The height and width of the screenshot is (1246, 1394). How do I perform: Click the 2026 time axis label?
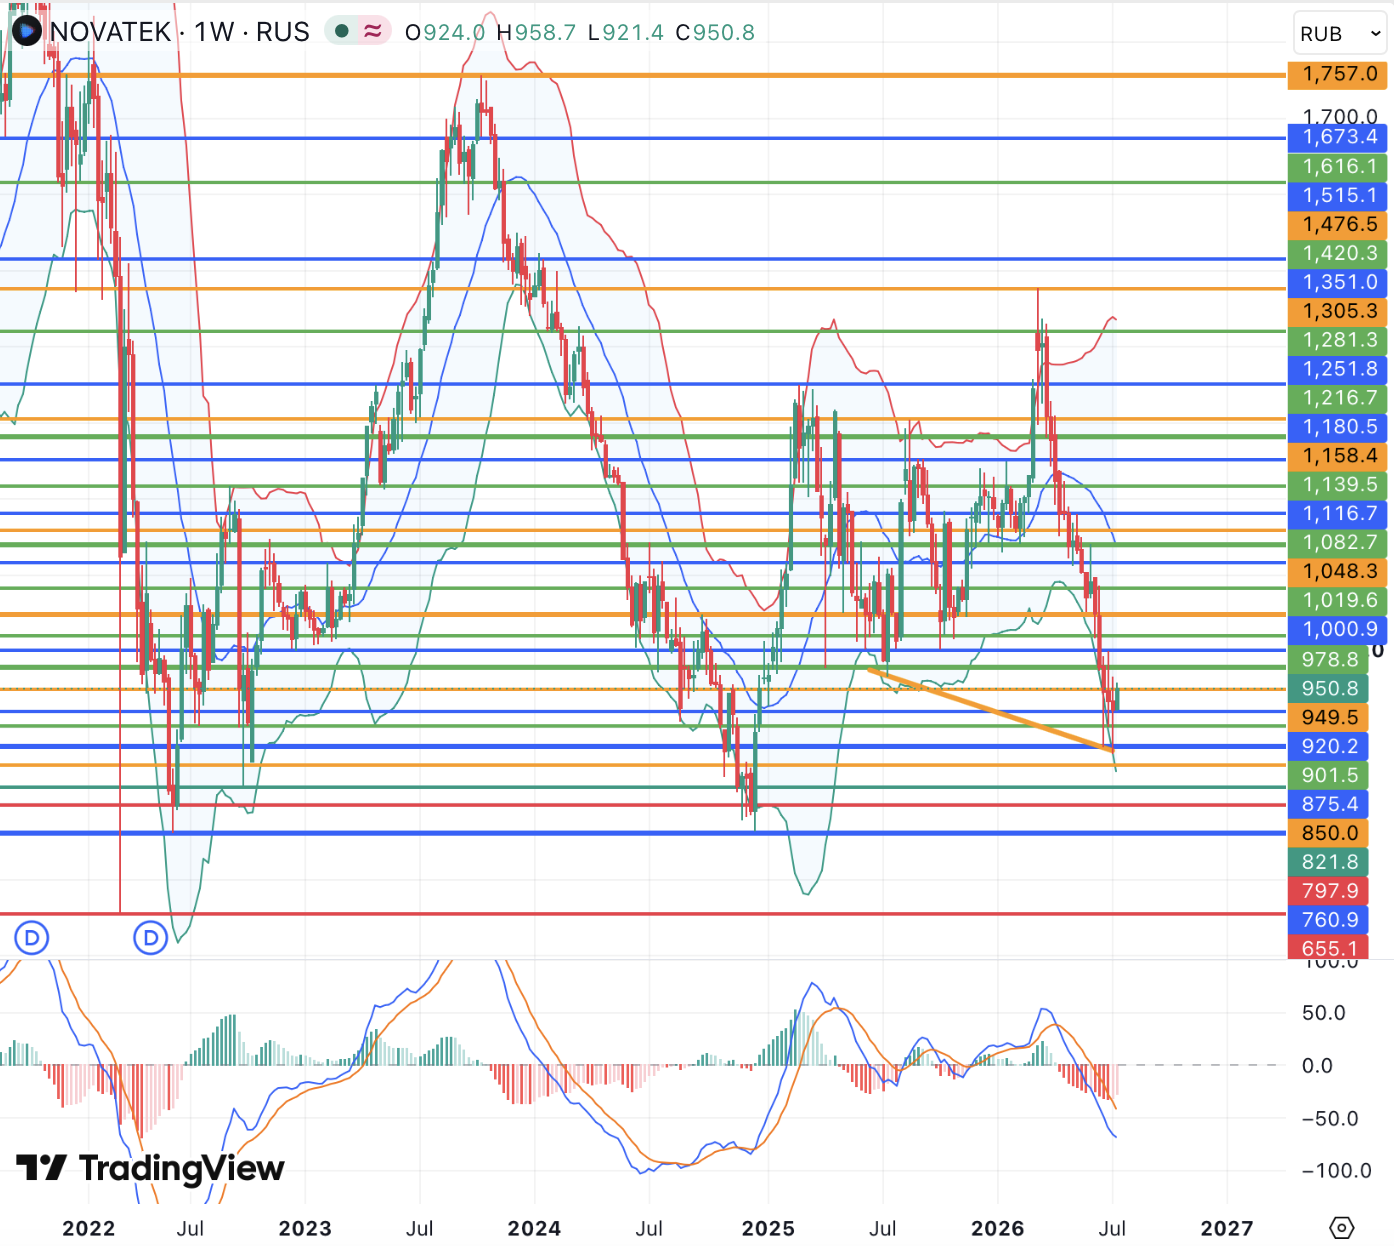(998, 1228)
